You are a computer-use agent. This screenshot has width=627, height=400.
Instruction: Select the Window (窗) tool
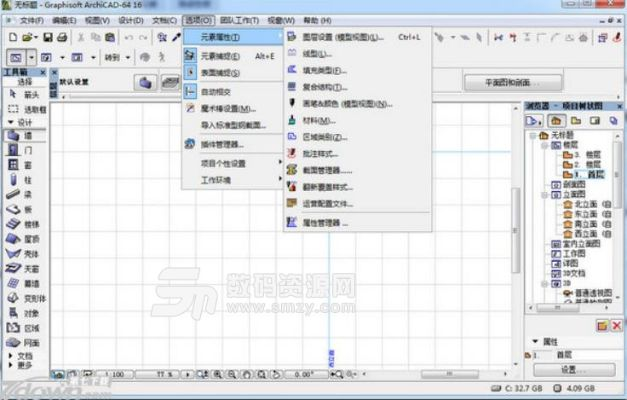click(24, 165)
